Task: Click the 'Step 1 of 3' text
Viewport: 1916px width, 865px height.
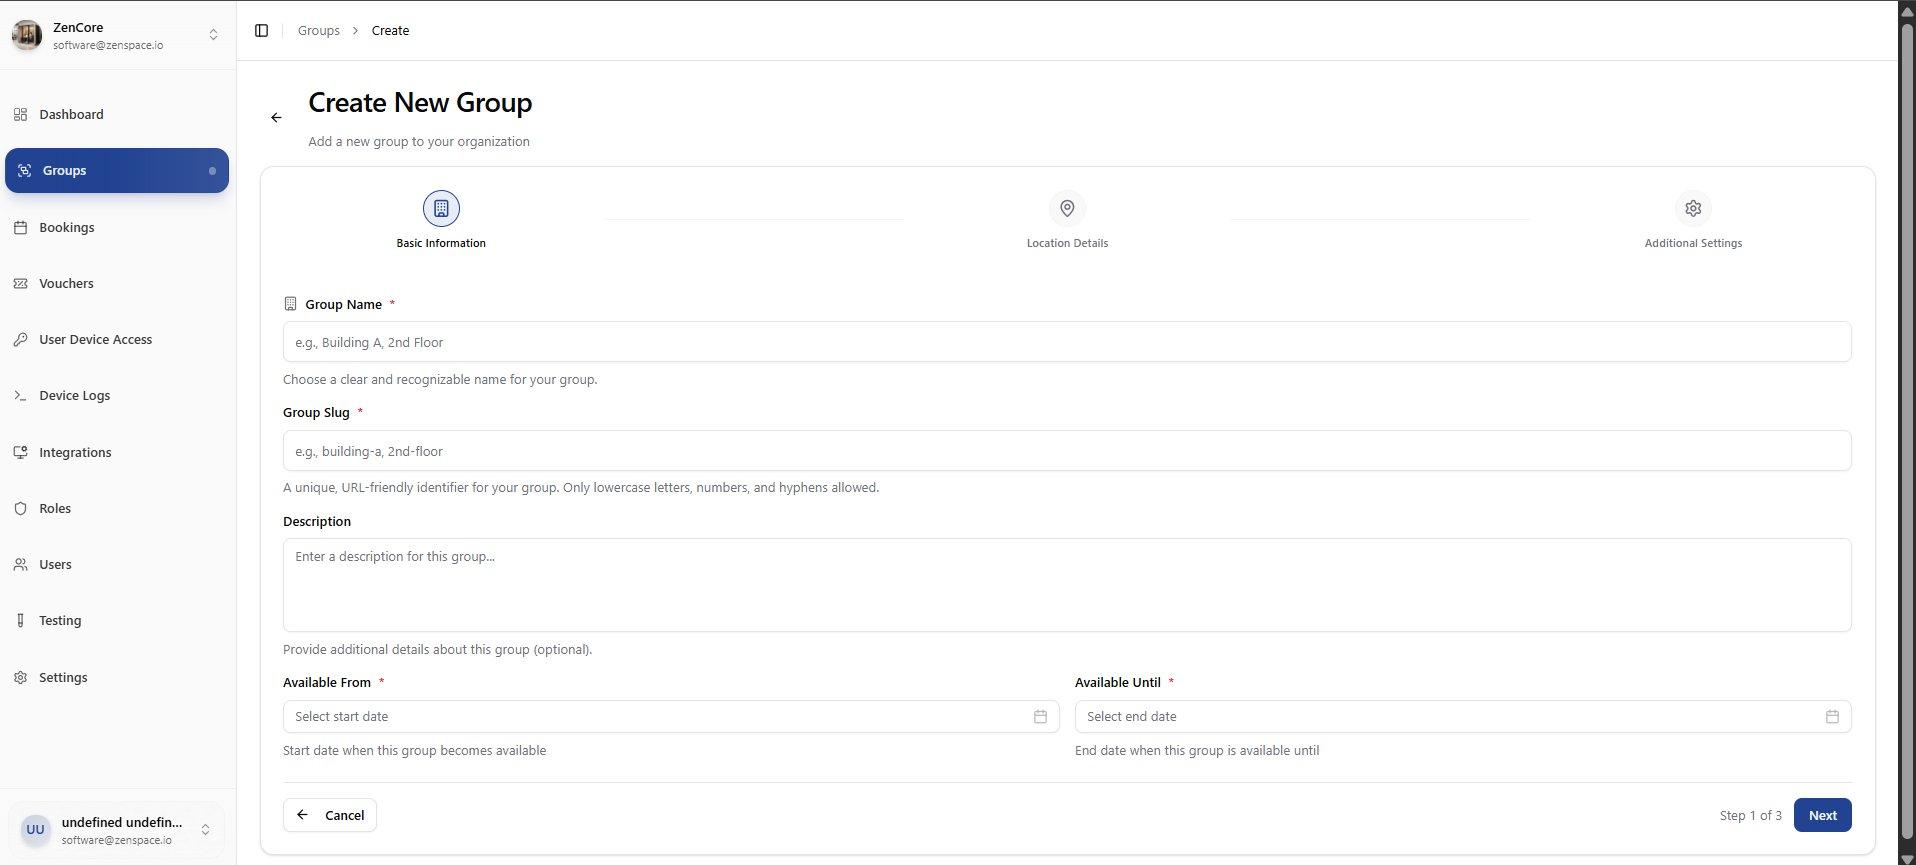Action: pyautogui.click(x=1750, y=816)
